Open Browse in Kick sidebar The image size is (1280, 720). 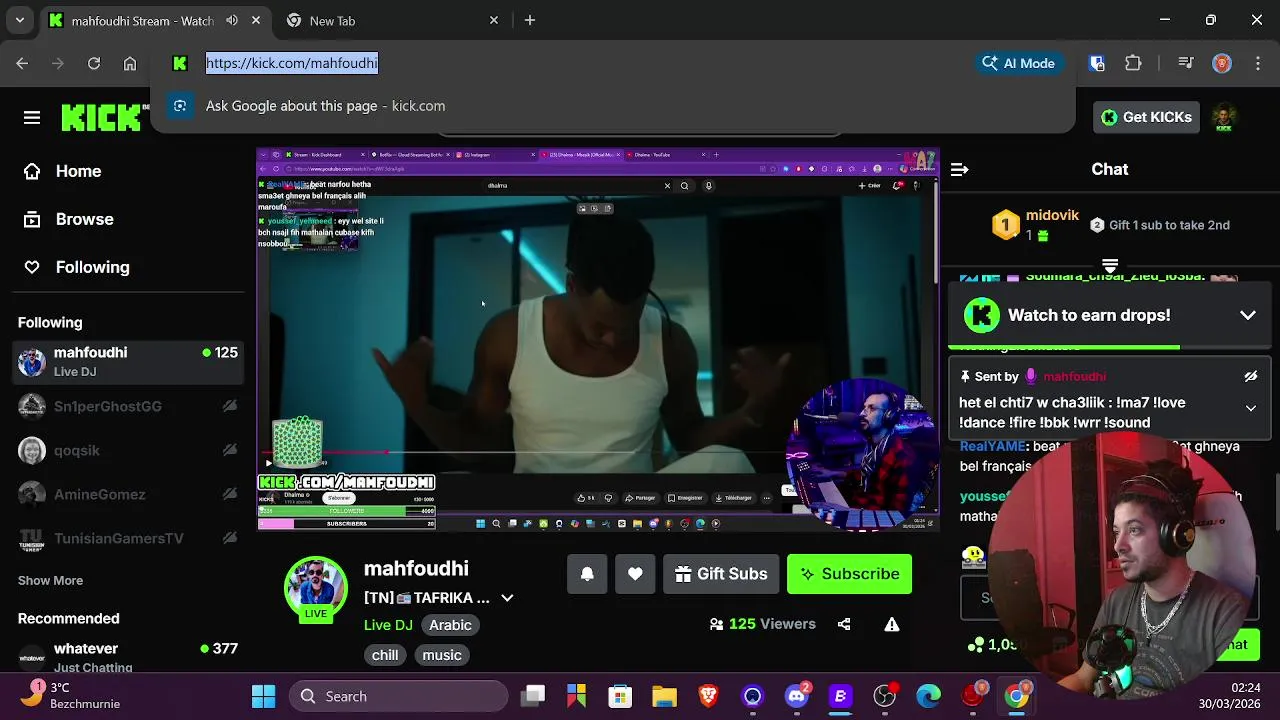[x=84, y=219]
